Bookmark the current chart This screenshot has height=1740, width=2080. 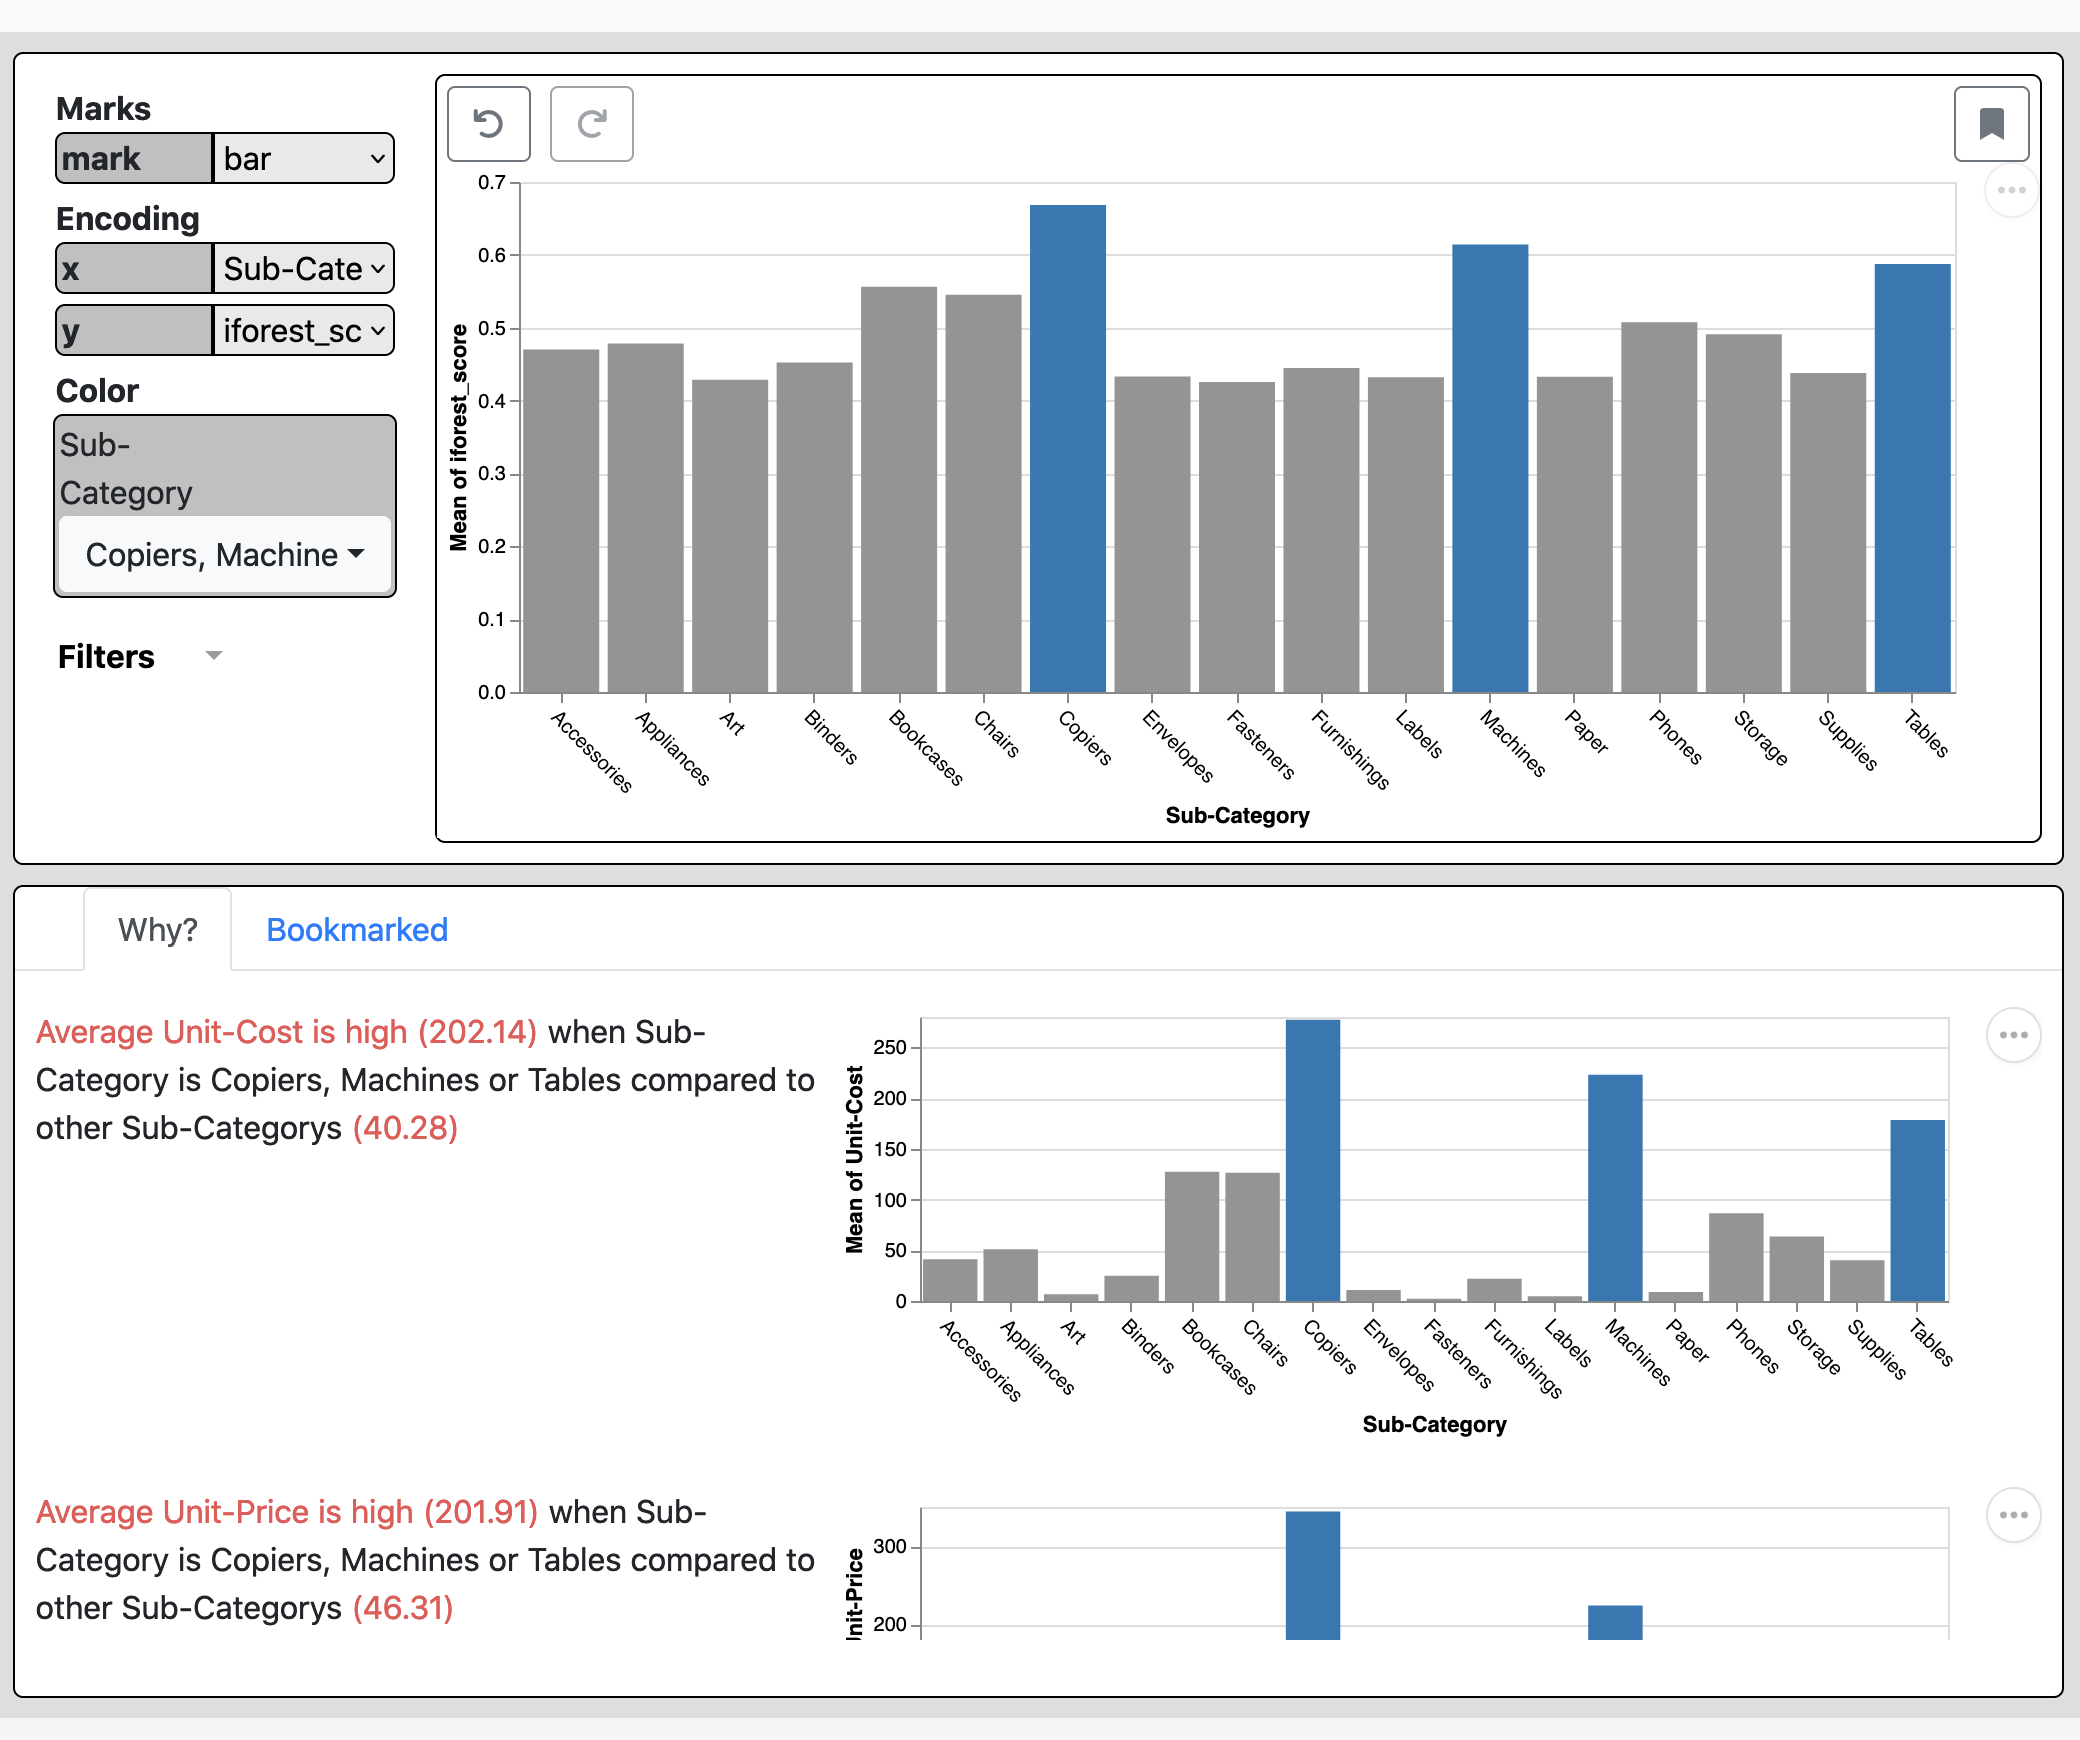pos(1990,124)
